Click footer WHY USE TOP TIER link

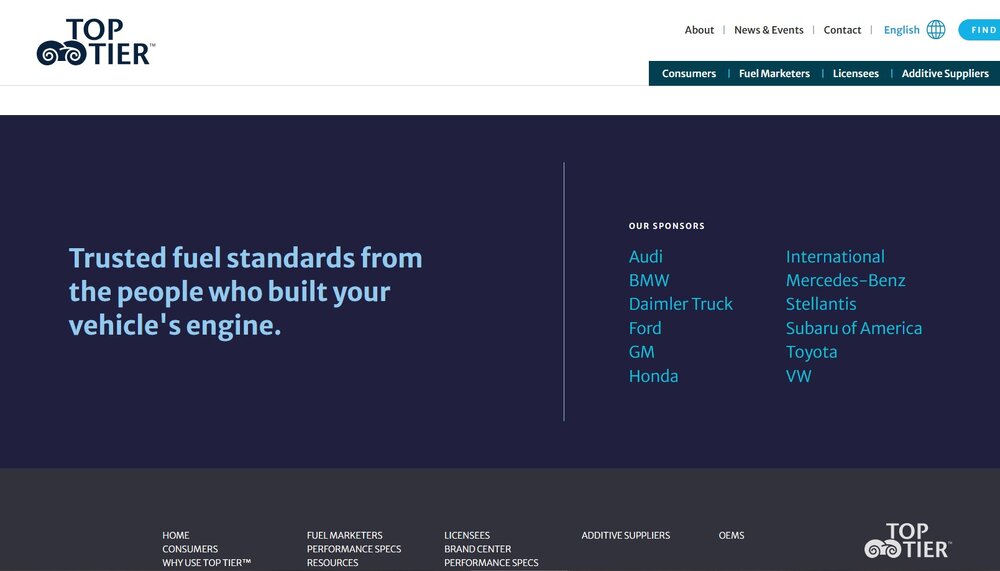pyautogui.click(x=206, y=563)
